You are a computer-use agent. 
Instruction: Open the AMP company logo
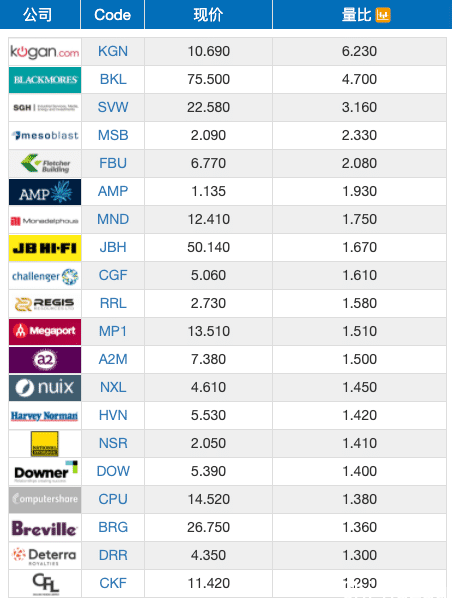pyautogui.click(x=45, y=192)
